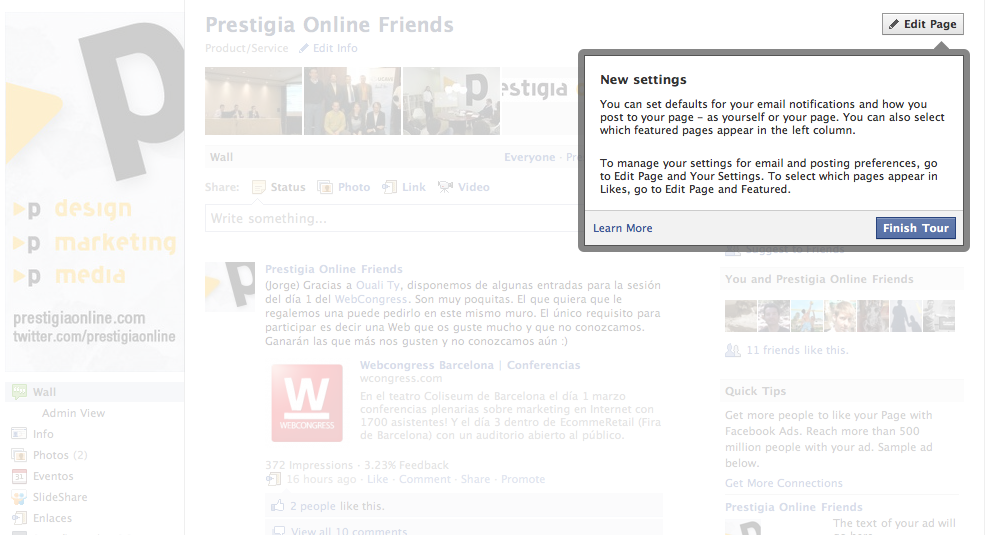Viewport: 994px width, 535px height.
Task: Click Share under the Webcongress post
Action: pos(475,479)
